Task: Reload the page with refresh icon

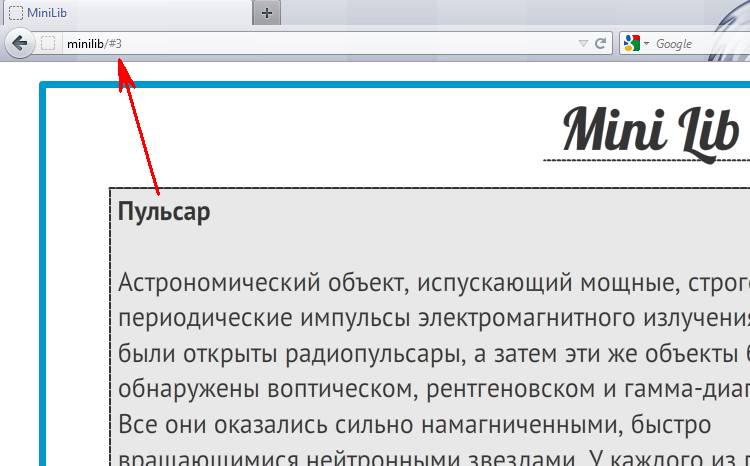Action: pyautogui.click(x=601, y=44)
